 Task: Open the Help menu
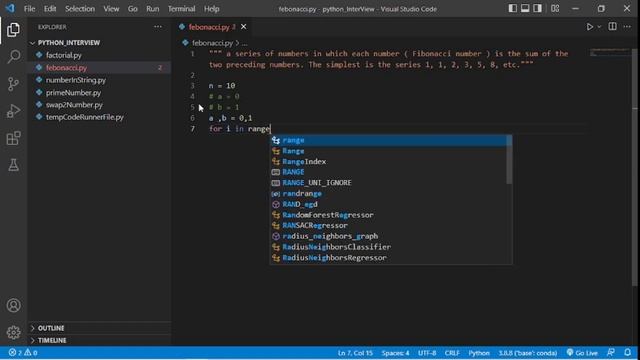pos(211,9)
